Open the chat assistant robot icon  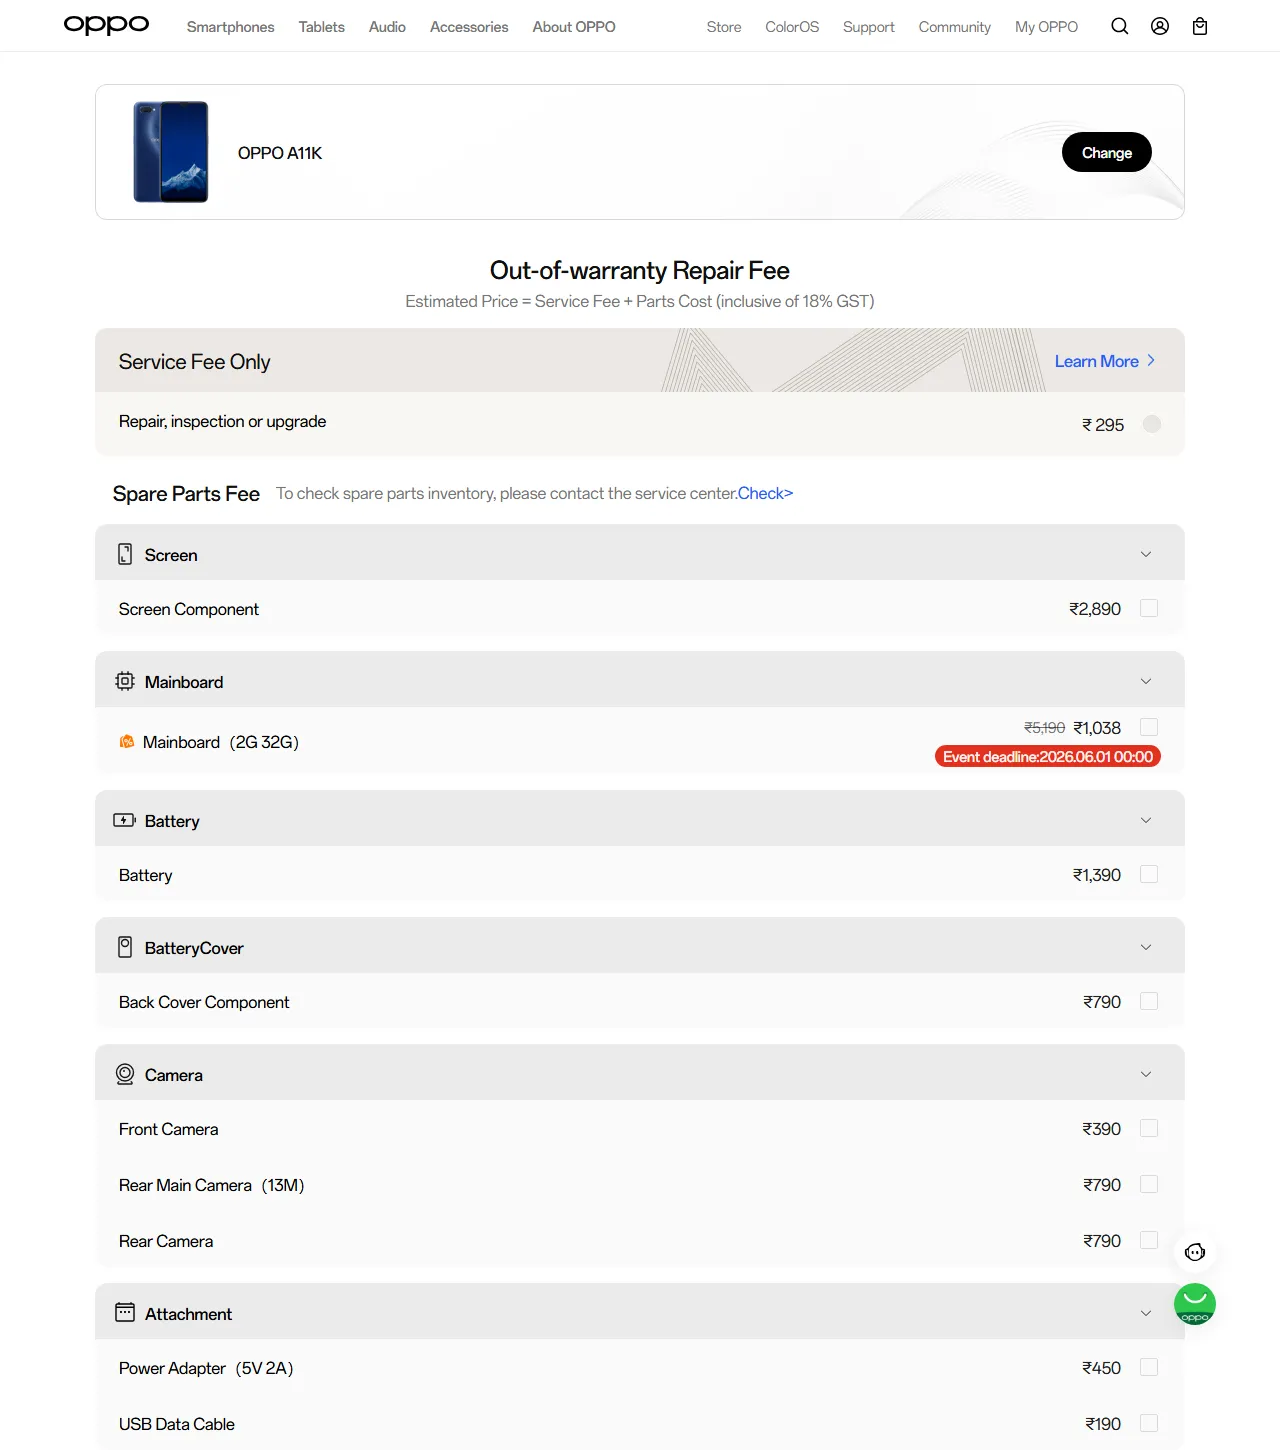coord(1195,1252)
